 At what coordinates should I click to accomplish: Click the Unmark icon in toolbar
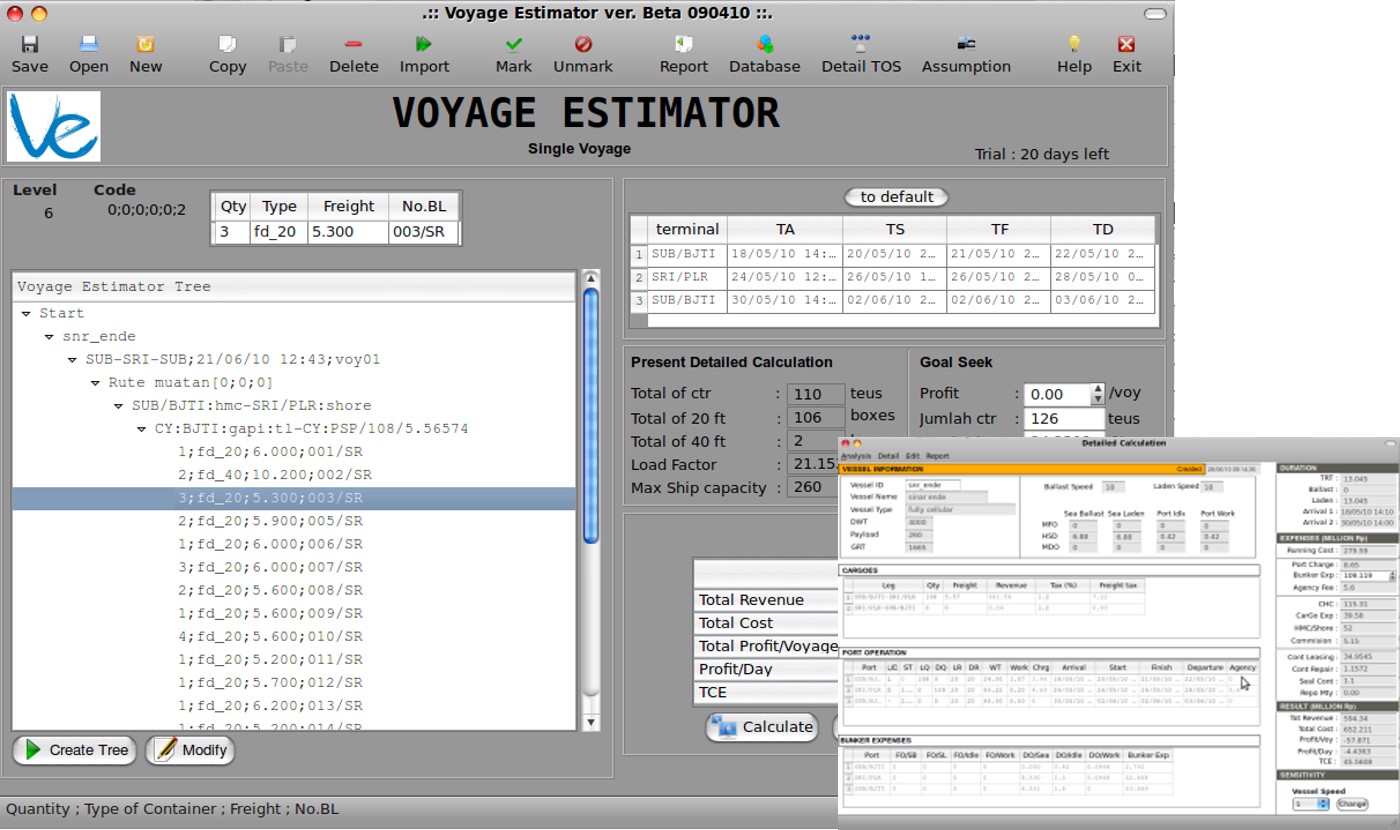[583, 45]
